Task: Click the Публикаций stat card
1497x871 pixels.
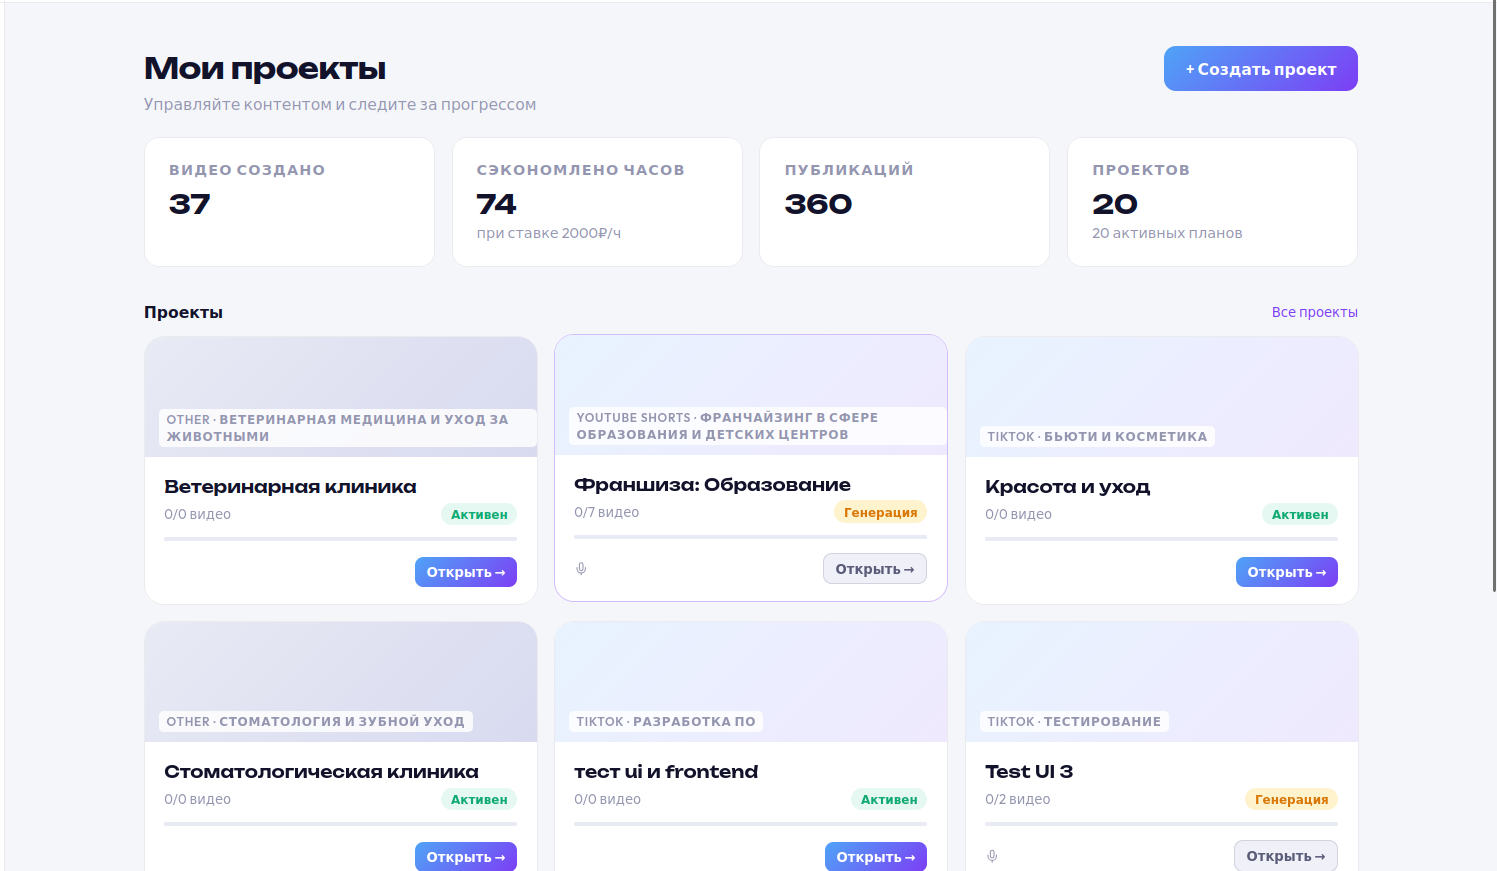Action: point(904,202)
